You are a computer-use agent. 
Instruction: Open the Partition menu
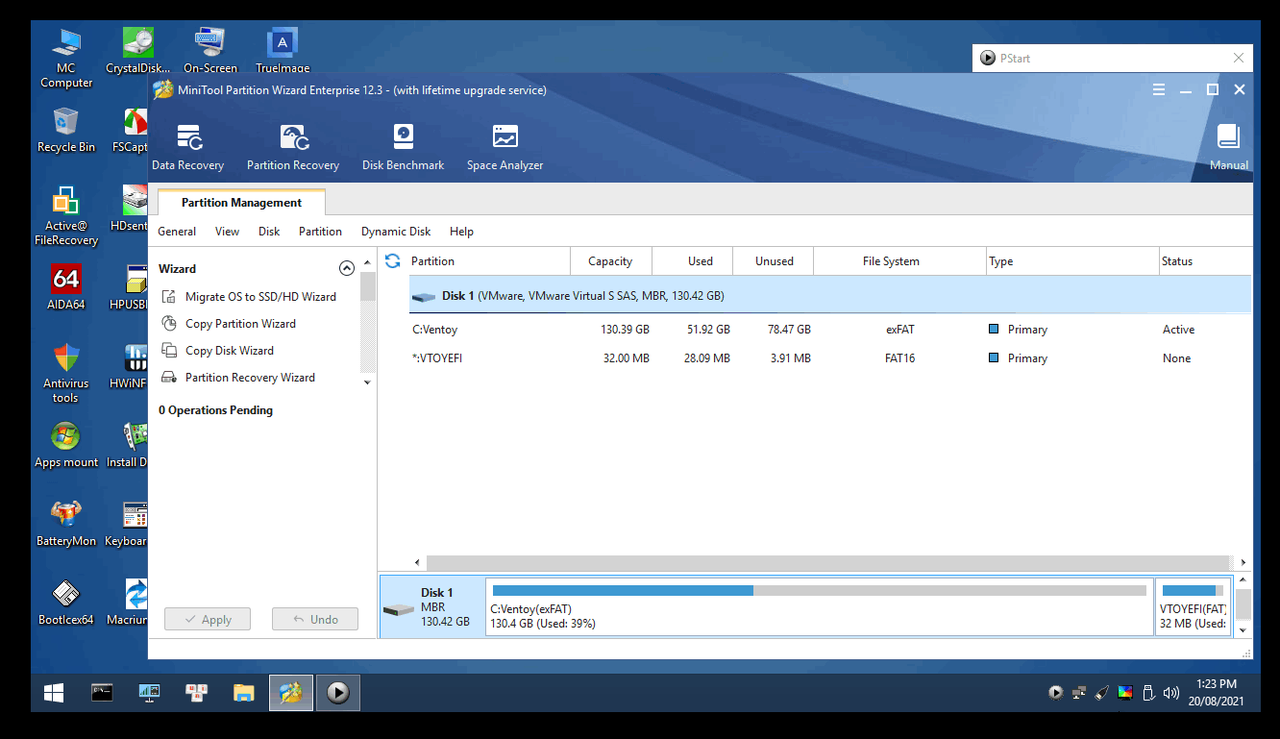coord(320,232)
